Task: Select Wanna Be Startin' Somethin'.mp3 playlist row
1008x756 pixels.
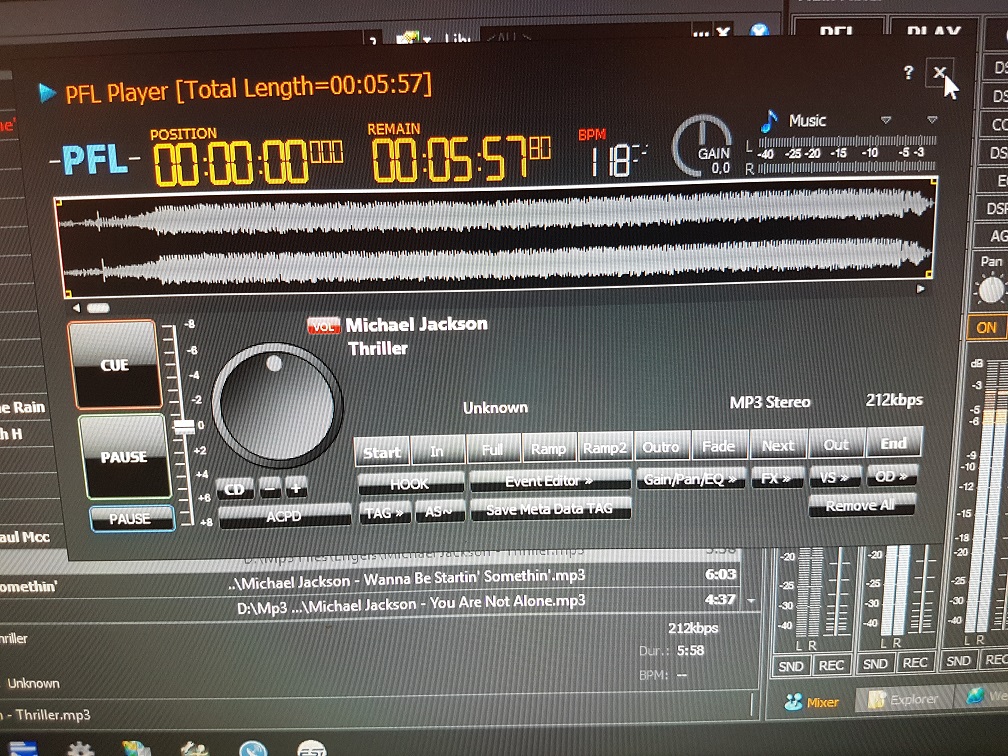Action: click(407, 579)
